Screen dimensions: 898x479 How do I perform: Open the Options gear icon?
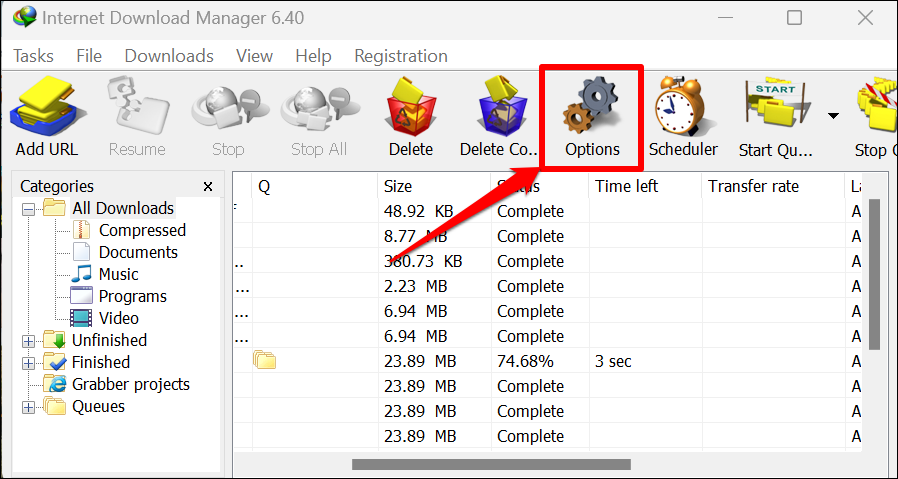592,110
